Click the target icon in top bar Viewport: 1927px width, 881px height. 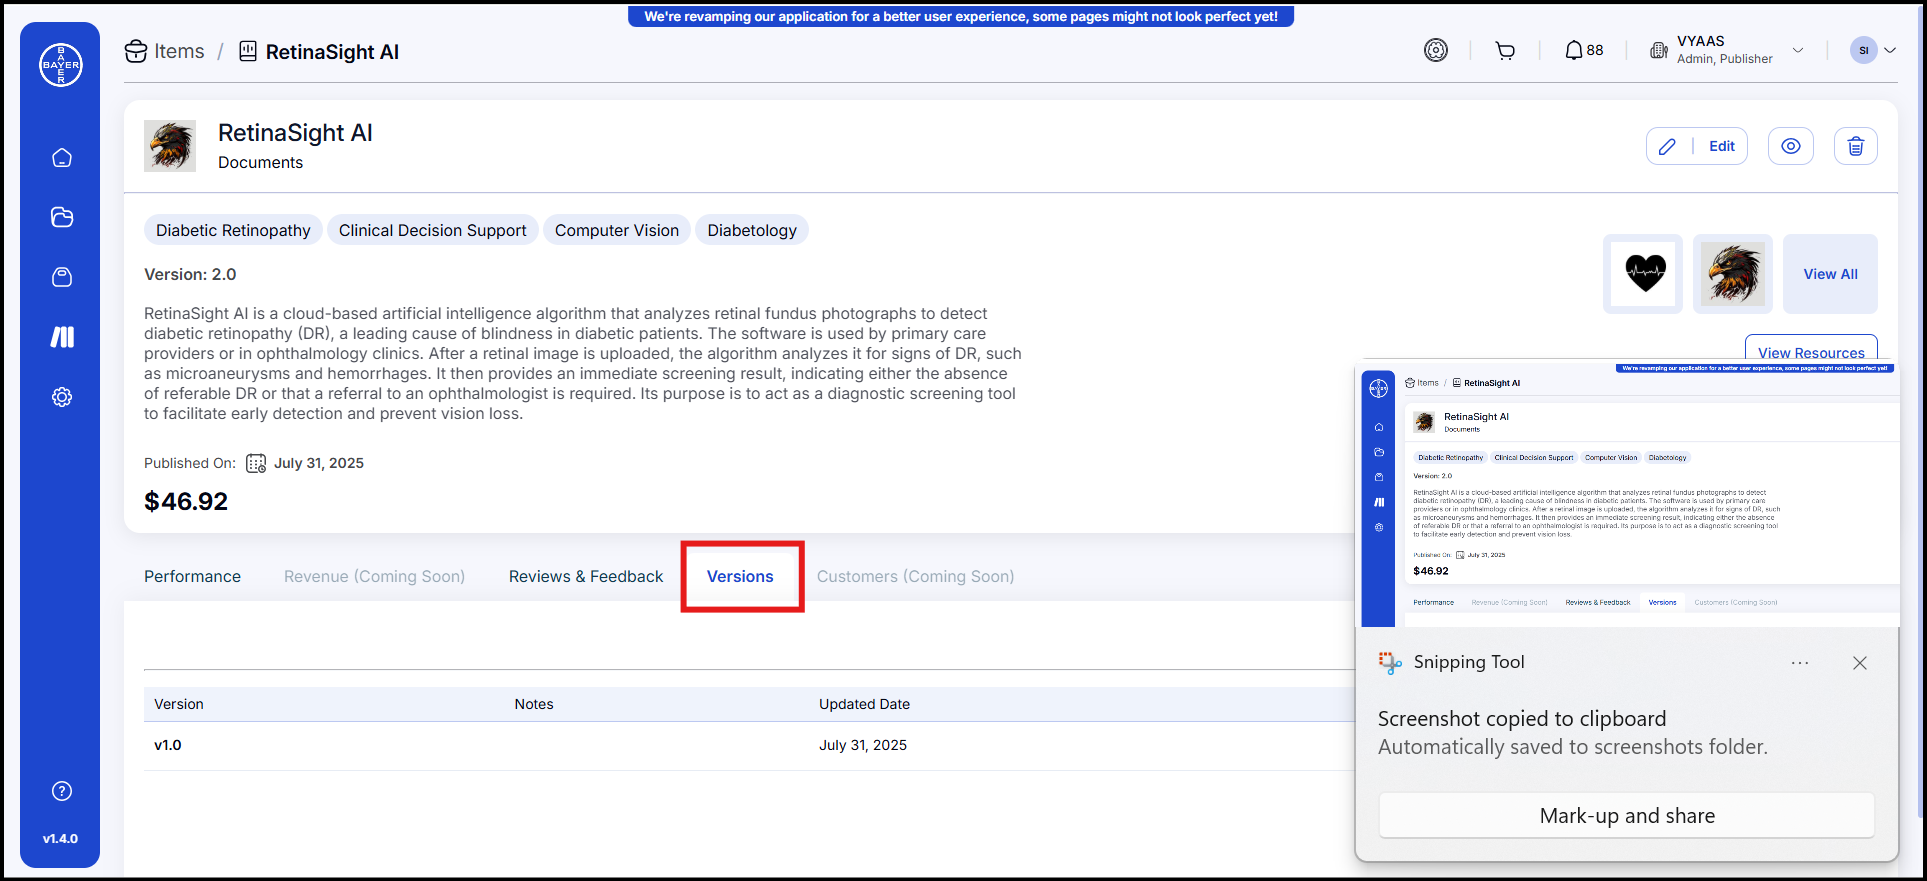[1436, 50]
